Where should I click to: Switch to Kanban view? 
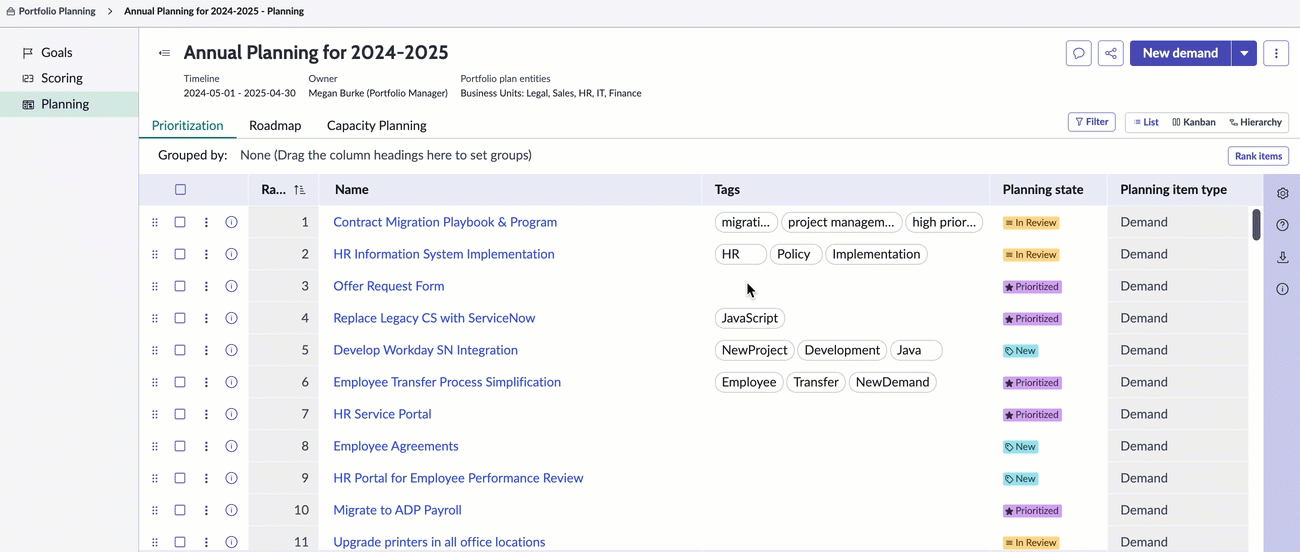tap(1194, 122)
